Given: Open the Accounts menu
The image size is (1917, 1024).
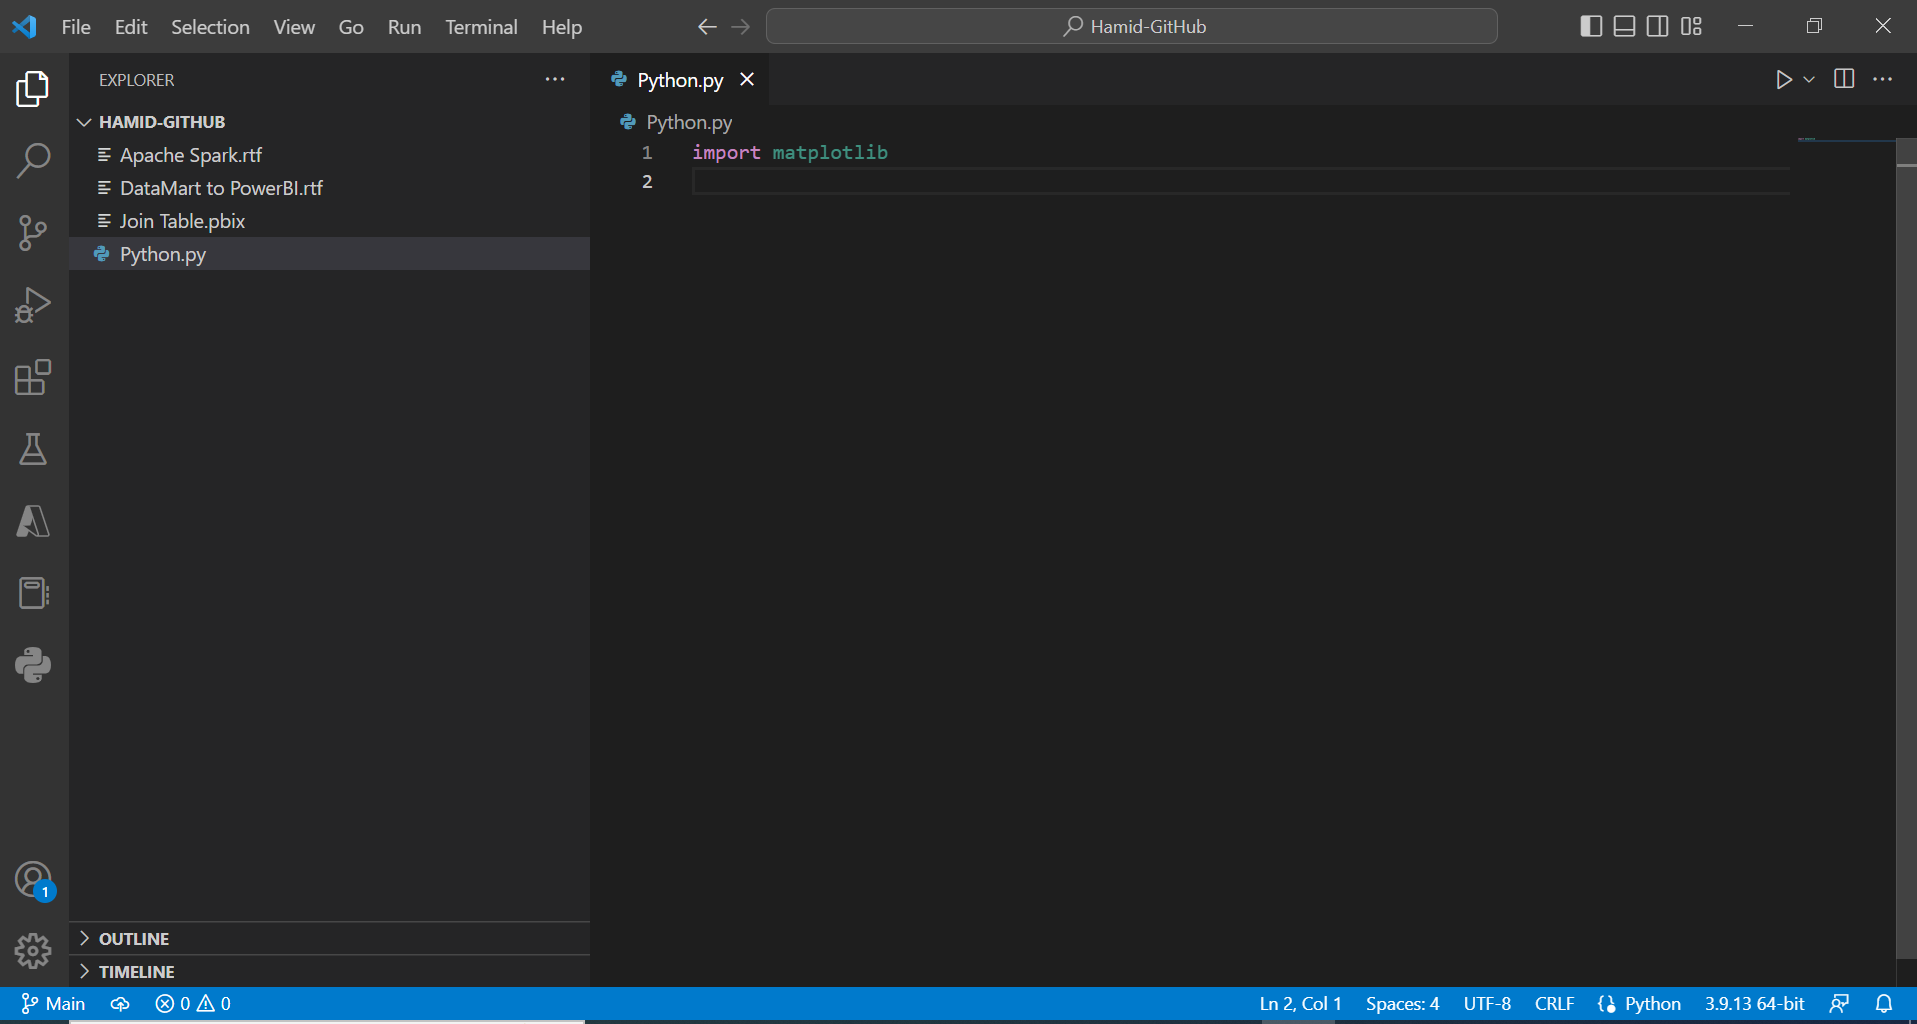Looking at the screenshot, I should pos(33,880).
